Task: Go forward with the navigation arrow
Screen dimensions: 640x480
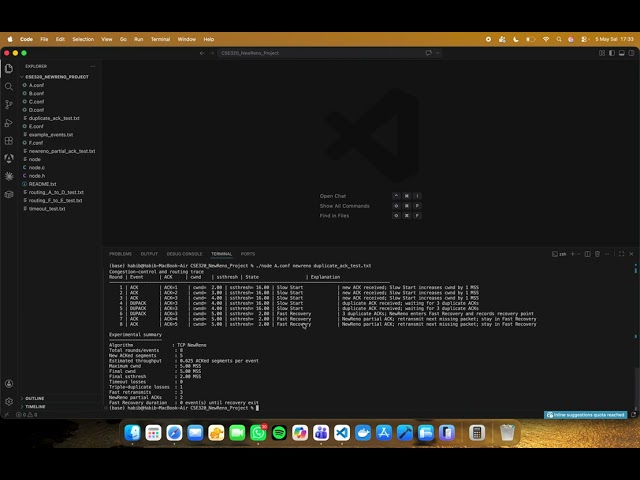Action: coord(212,53)
